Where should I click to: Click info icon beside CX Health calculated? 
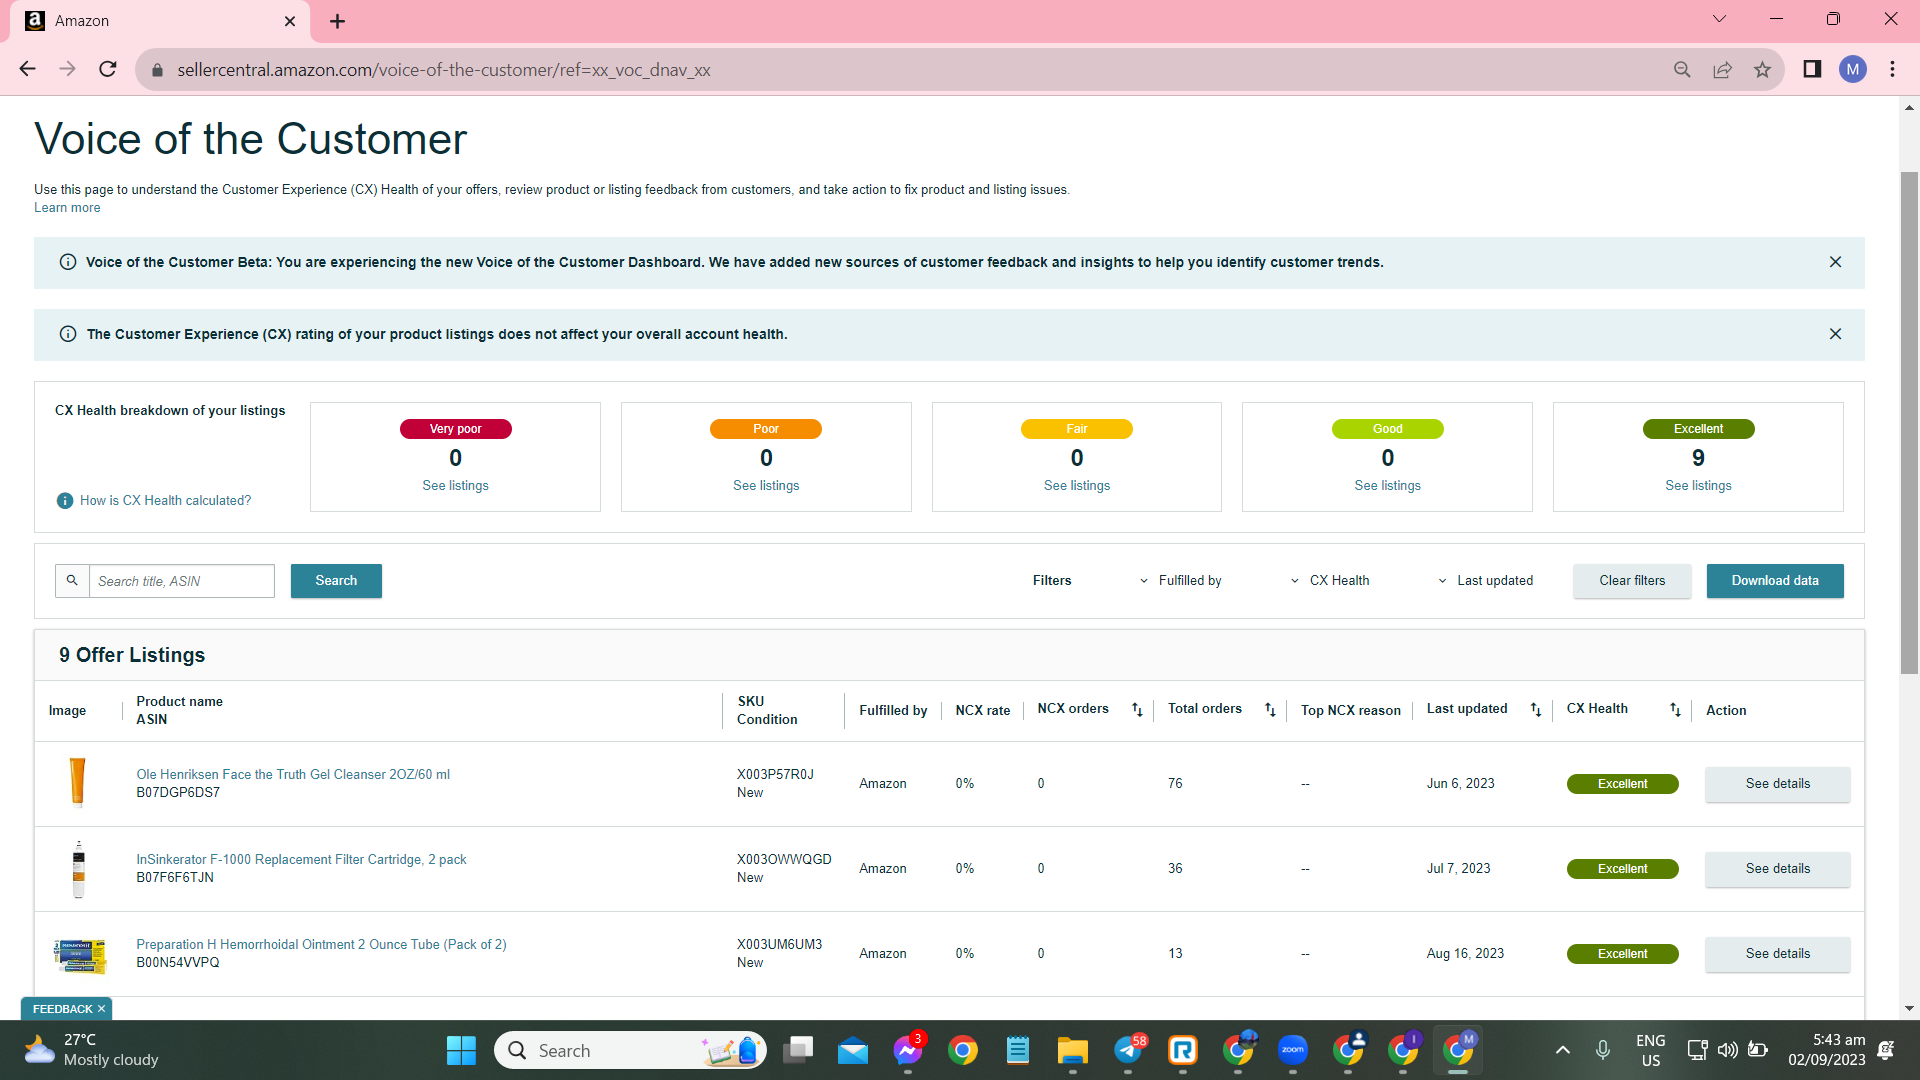pyautogui.click(x=65, y=501)
